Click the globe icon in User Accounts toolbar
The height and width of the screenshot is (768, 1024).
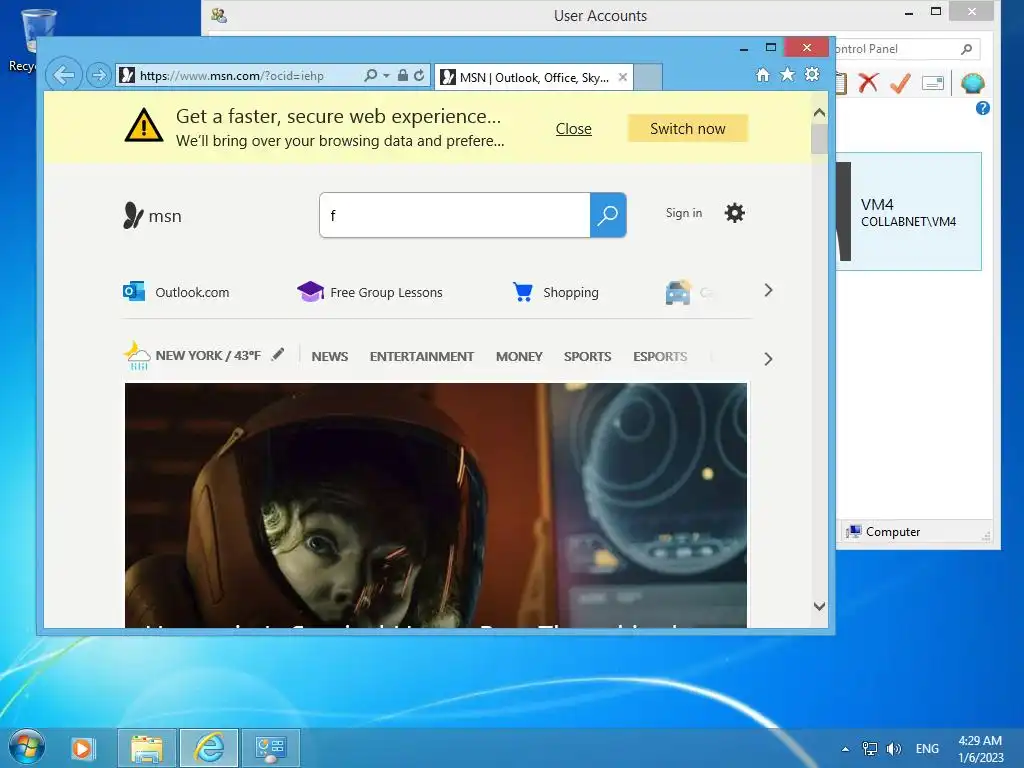point(973,83)
